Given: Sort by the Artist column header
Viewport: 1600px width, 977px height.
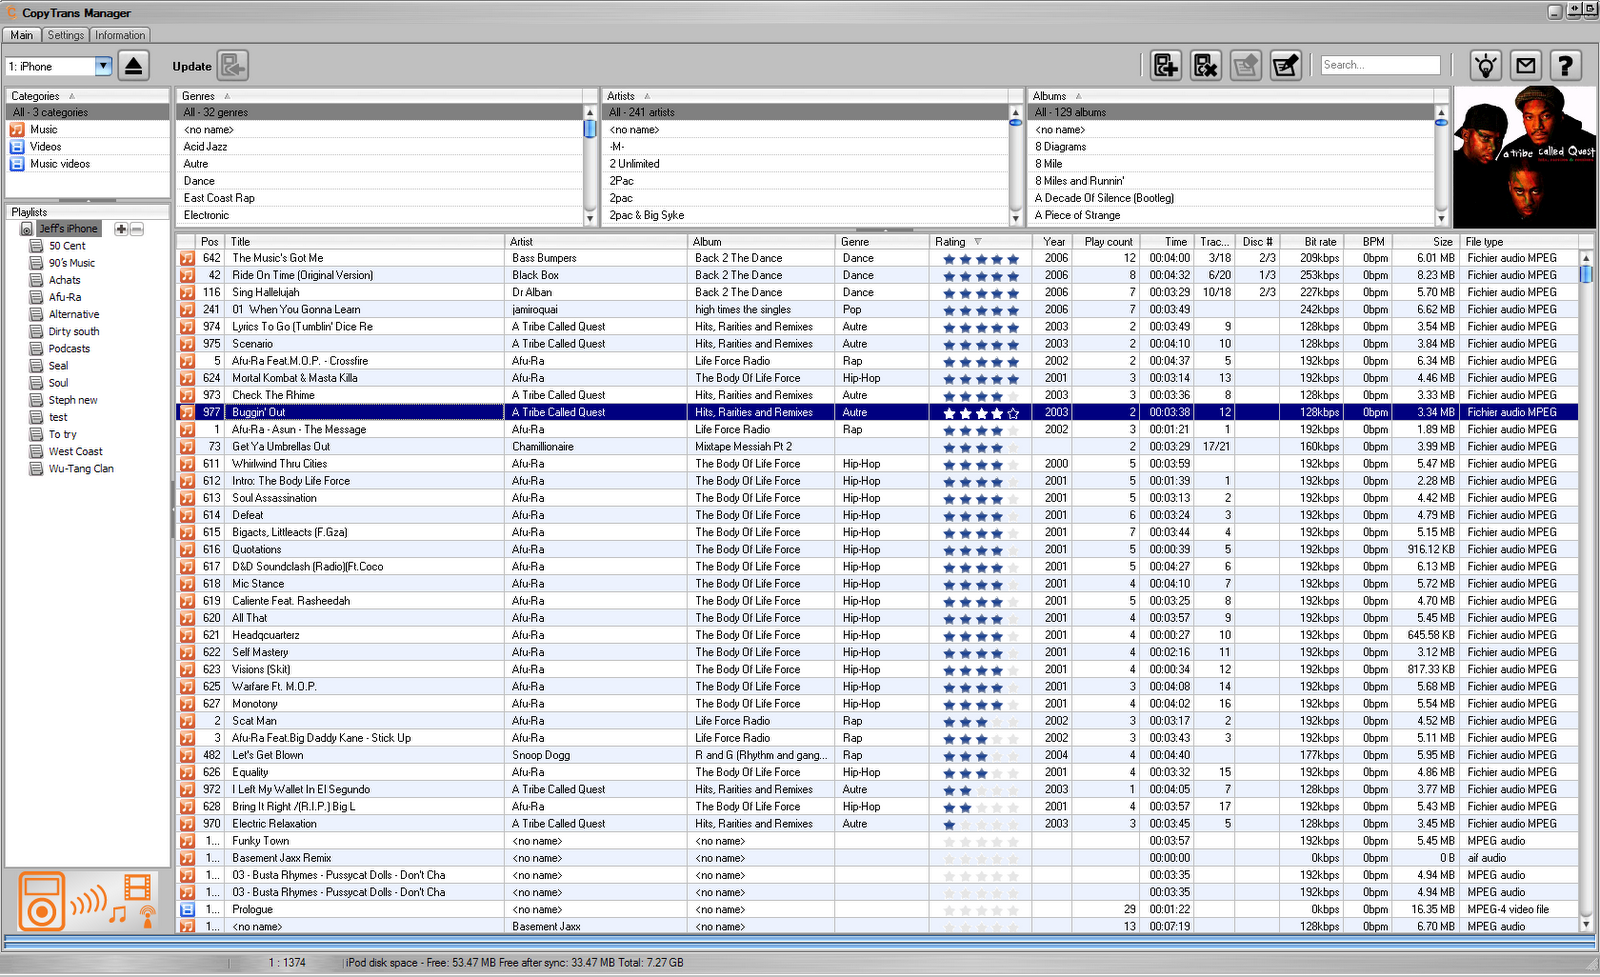Looking at the screenshot, I should click(x=597, y=242).
